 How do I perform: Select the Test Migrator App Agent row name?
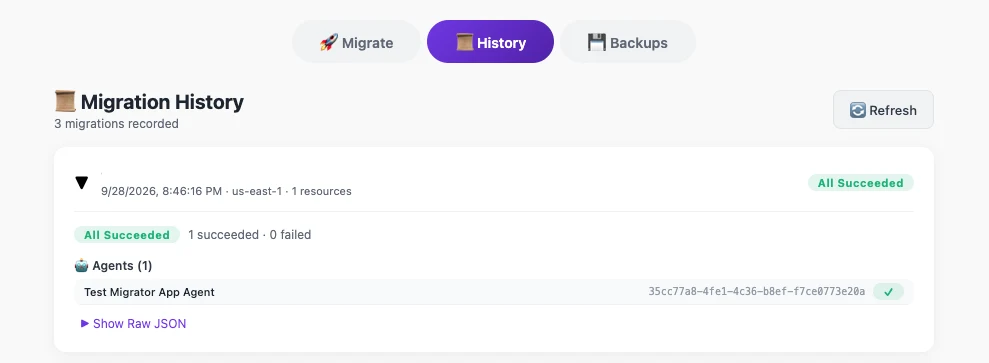149,292
